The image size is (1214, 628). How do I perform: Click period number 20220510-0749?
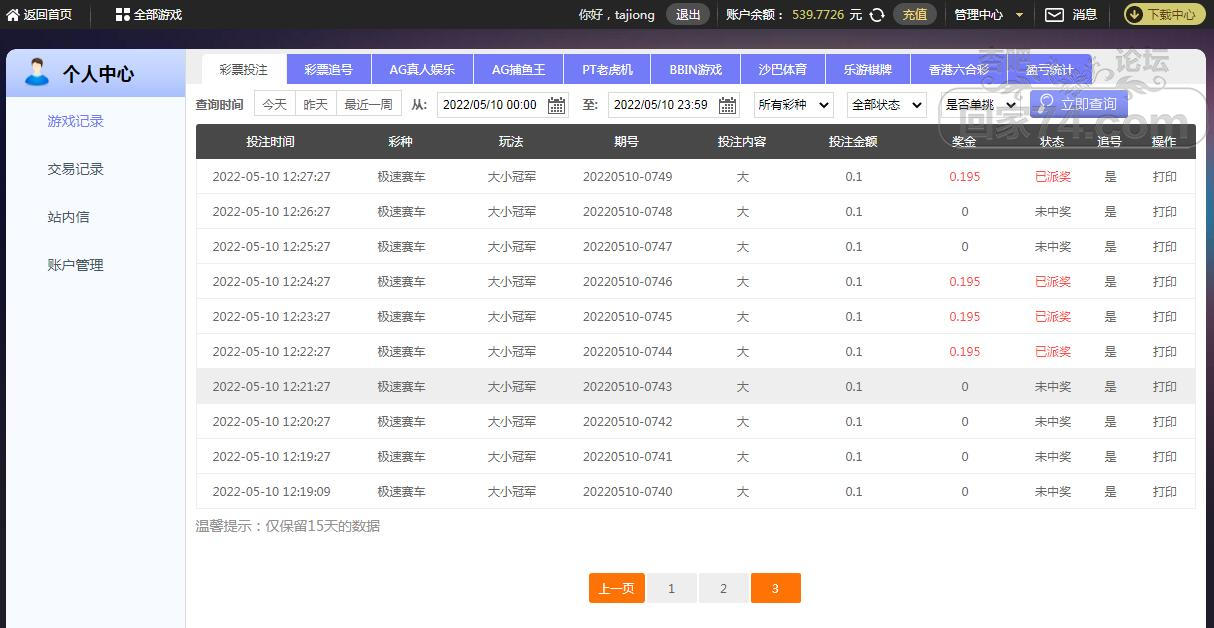(x=628, y=177)
